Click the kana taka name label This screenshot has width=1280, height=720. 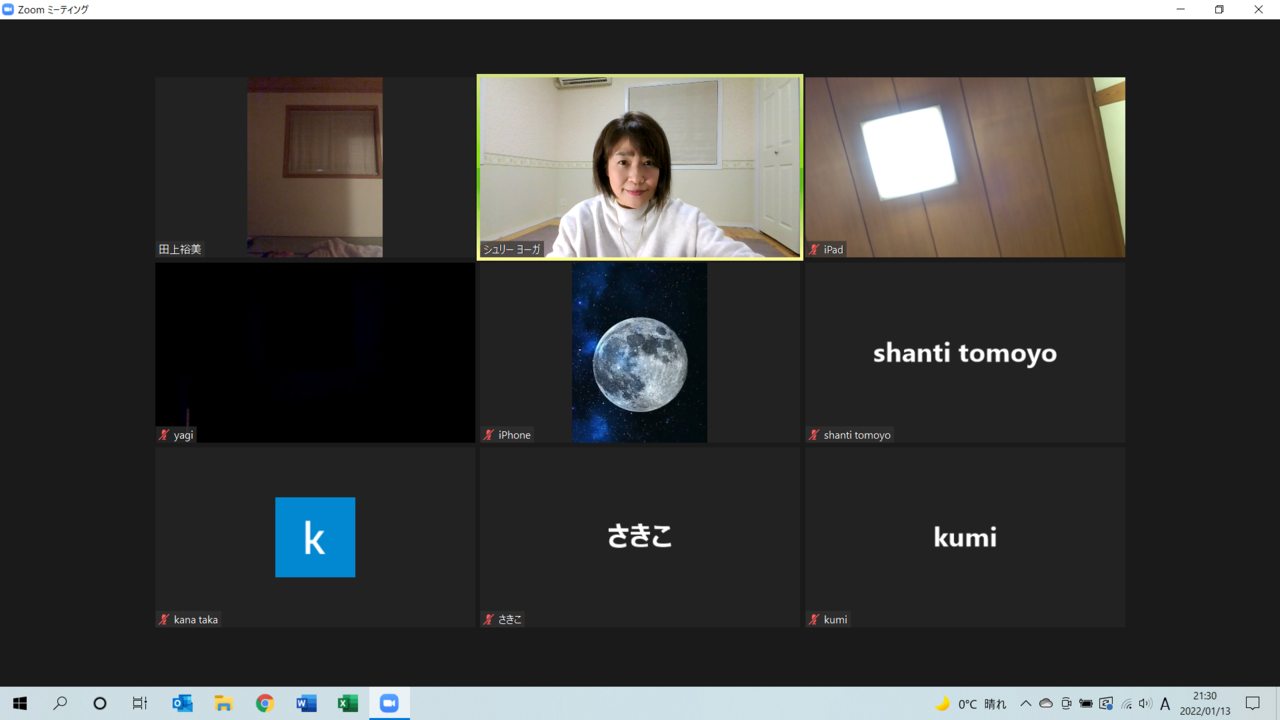(196, 620)
